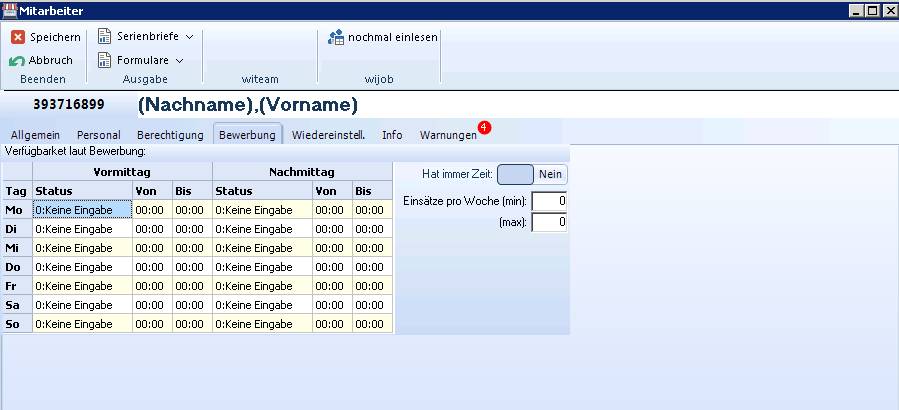Click Sunday Vormittag Von time cell

[153, 323]
